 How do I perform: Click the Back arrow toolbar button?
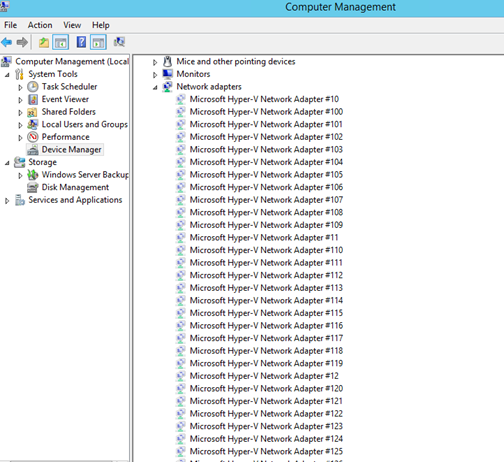7,42
